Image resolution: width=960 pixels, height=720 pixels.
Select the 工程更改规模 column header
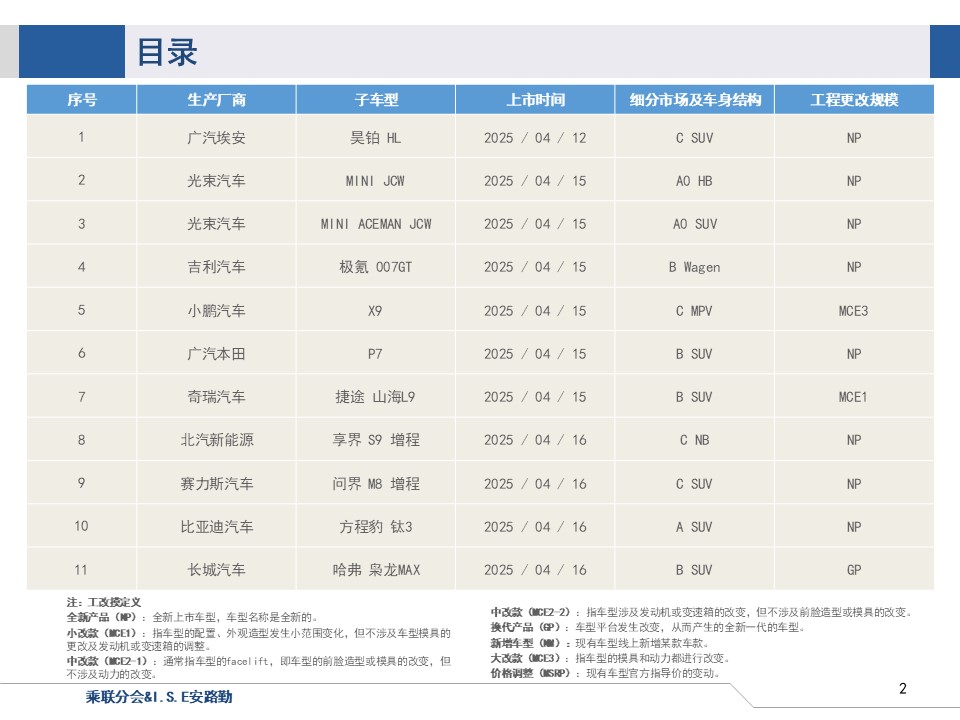(854, 99)
